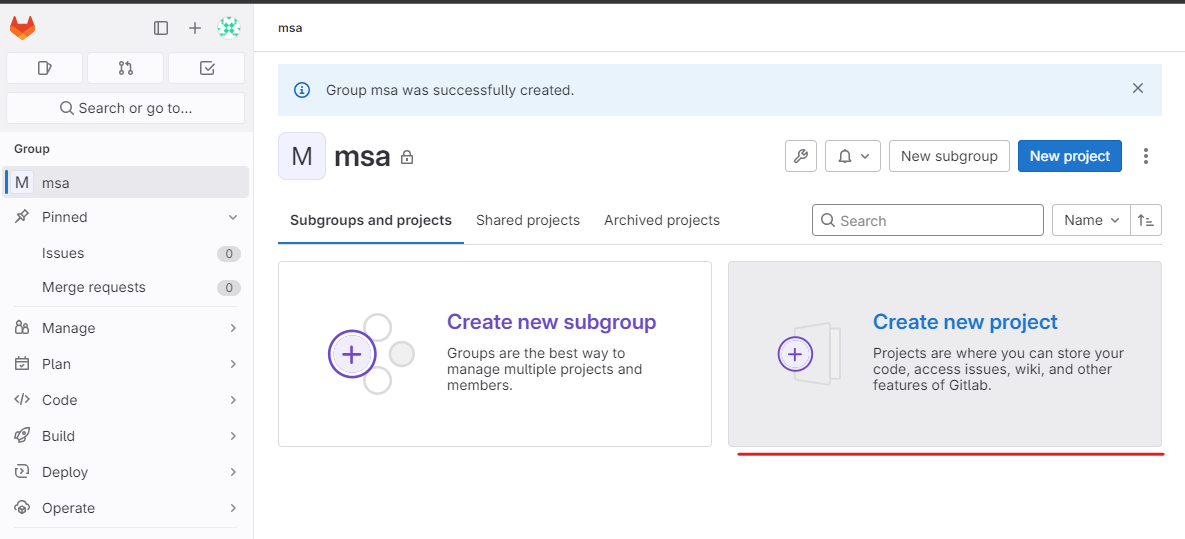Open the admin wrench icon button
Screen dimensions: 1185x539
click(801, 156)
